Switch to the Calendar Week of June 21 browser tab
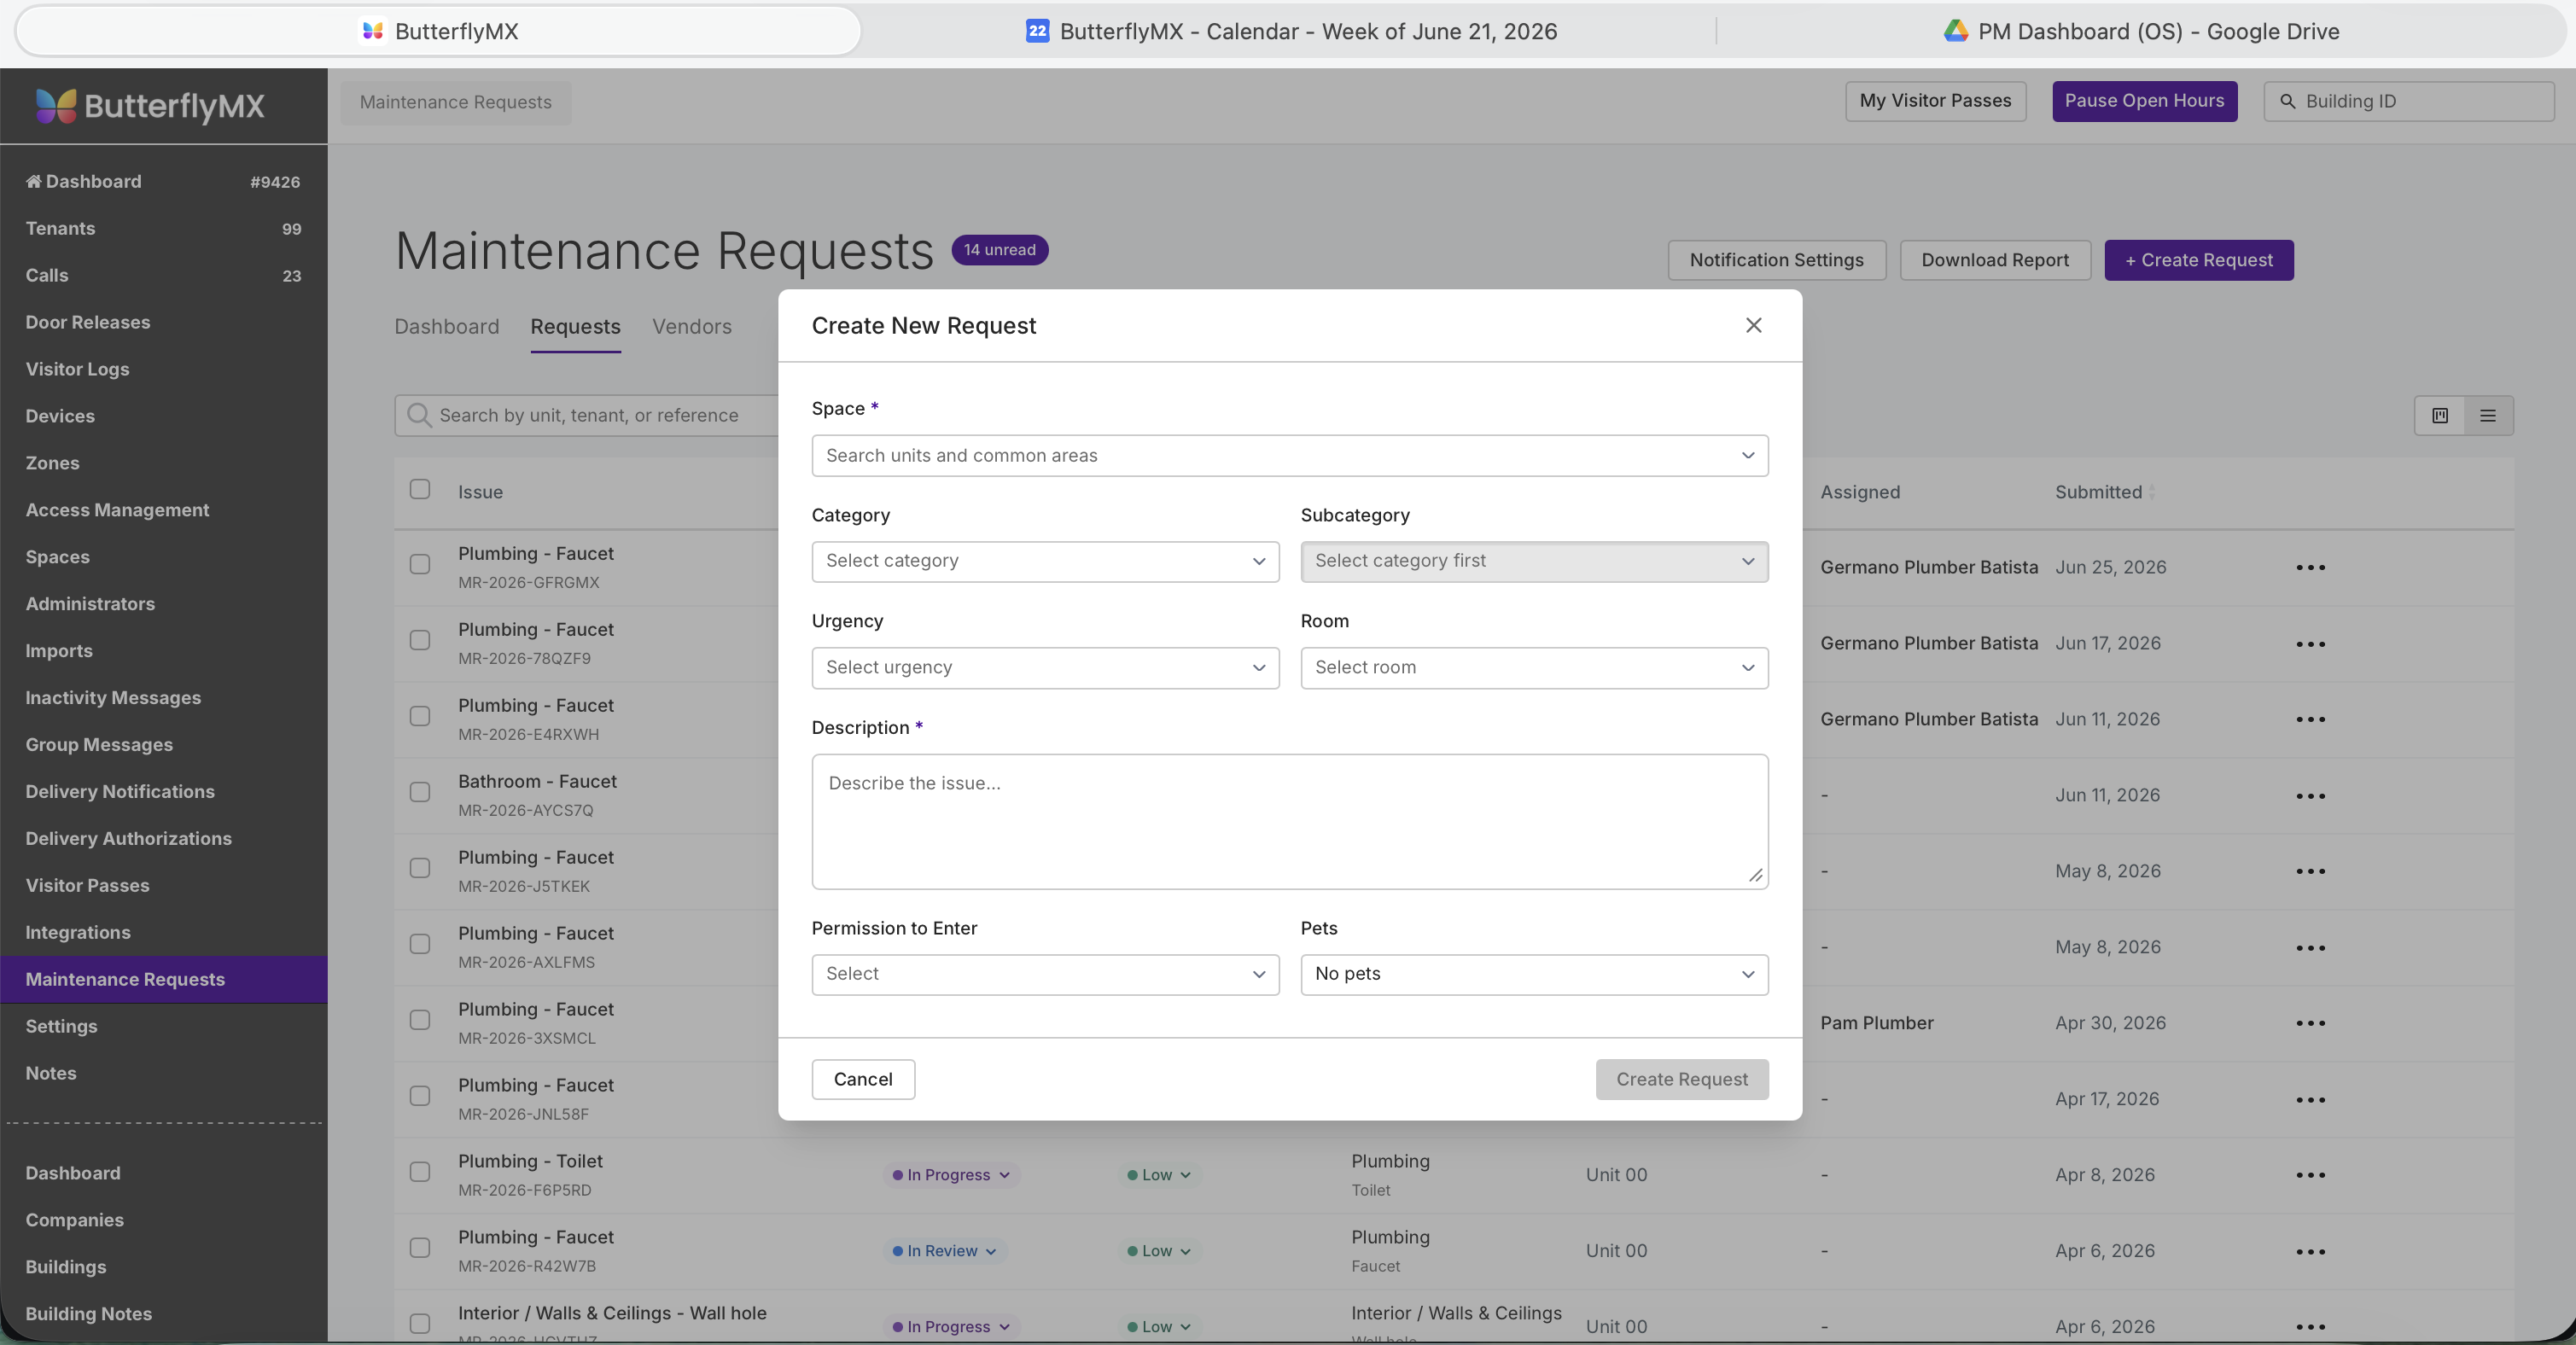The height and width of the screenshot is (1345, 2576). pos(1290,31)
